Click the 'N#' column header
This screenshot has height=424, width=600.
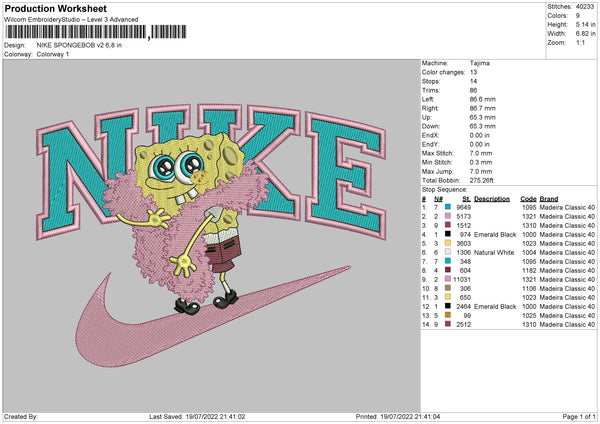(438, 199)
